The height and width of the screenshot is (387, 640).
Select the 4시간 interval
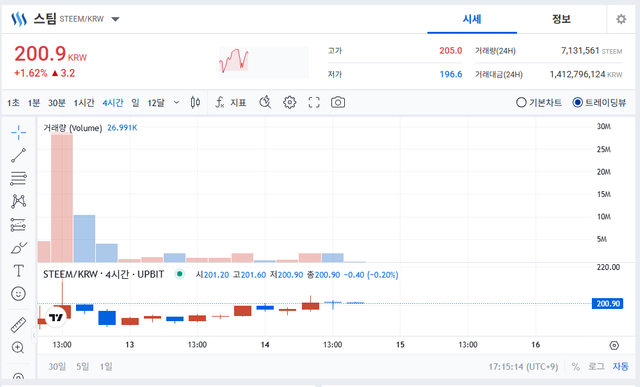pyautogui.click(x=112, y=103)
